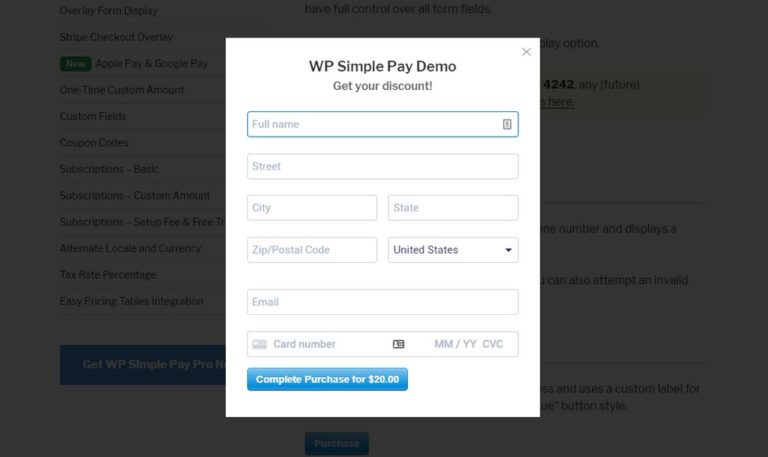Open Custom Fields sidebar menu item
The height and width of the screenshot is (457, 768).
tap(93, 116)
